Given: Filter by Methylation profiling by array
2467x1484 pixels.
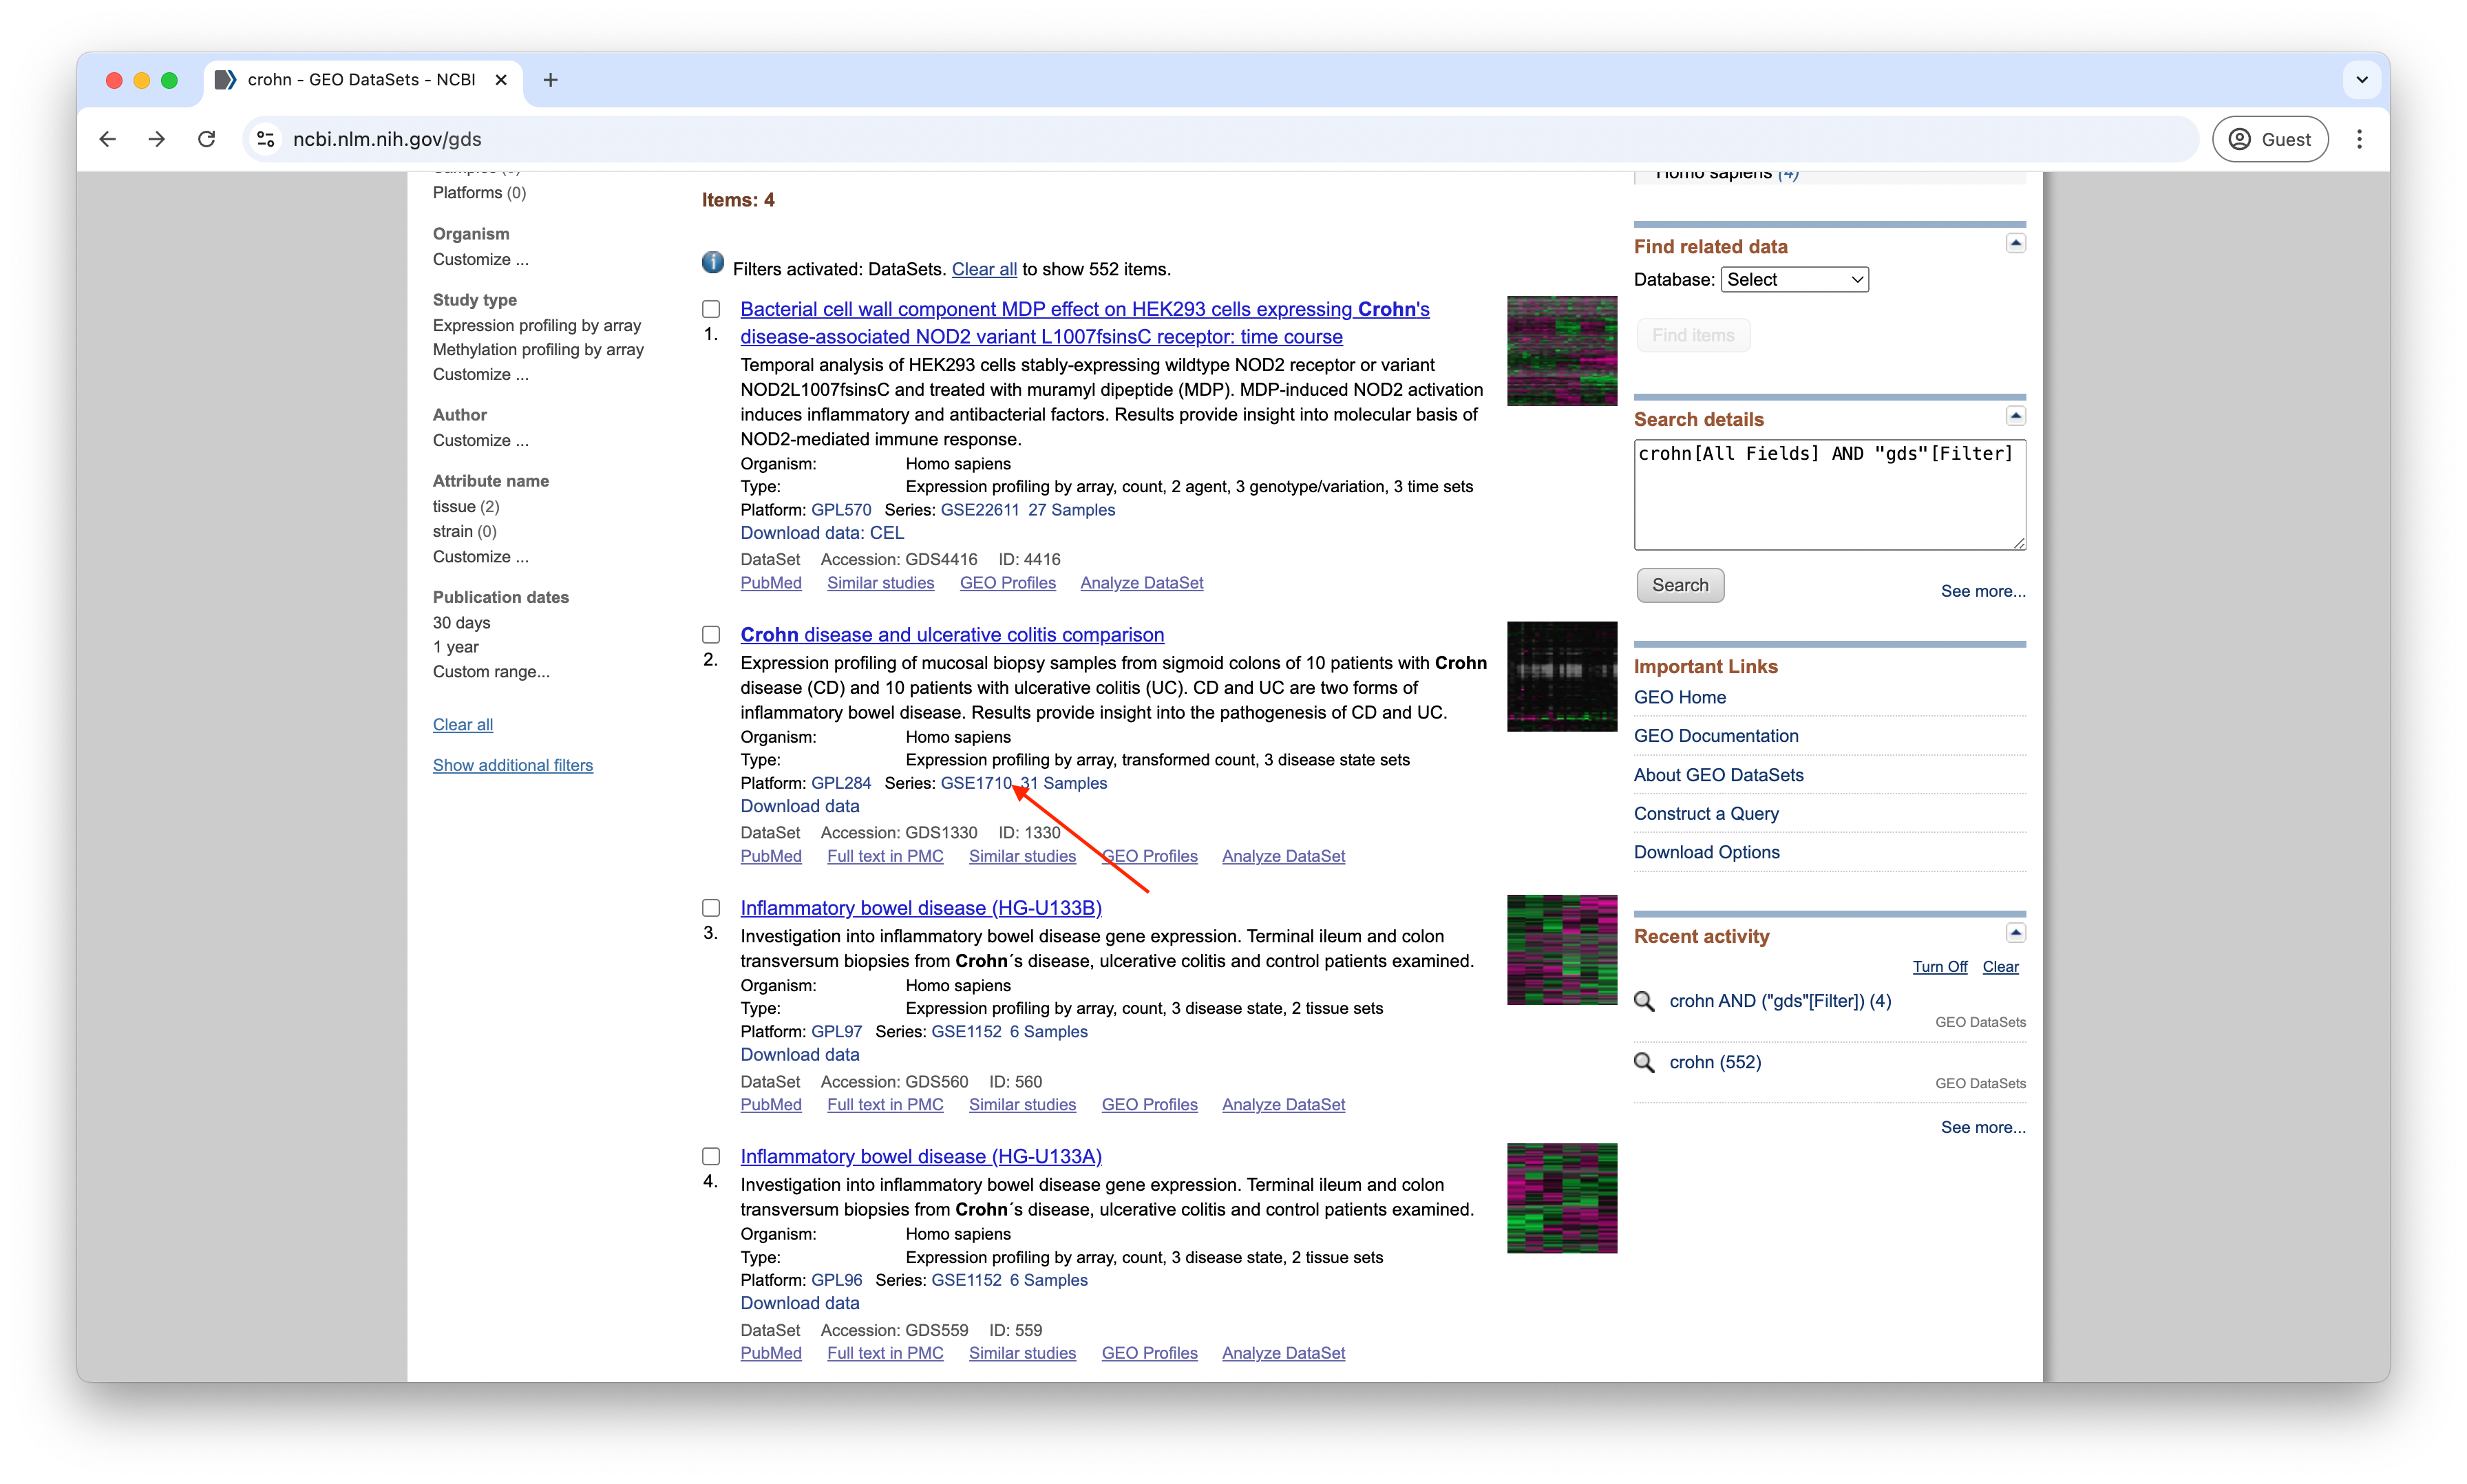Looking at the screenshot, I should click(538, 350).
